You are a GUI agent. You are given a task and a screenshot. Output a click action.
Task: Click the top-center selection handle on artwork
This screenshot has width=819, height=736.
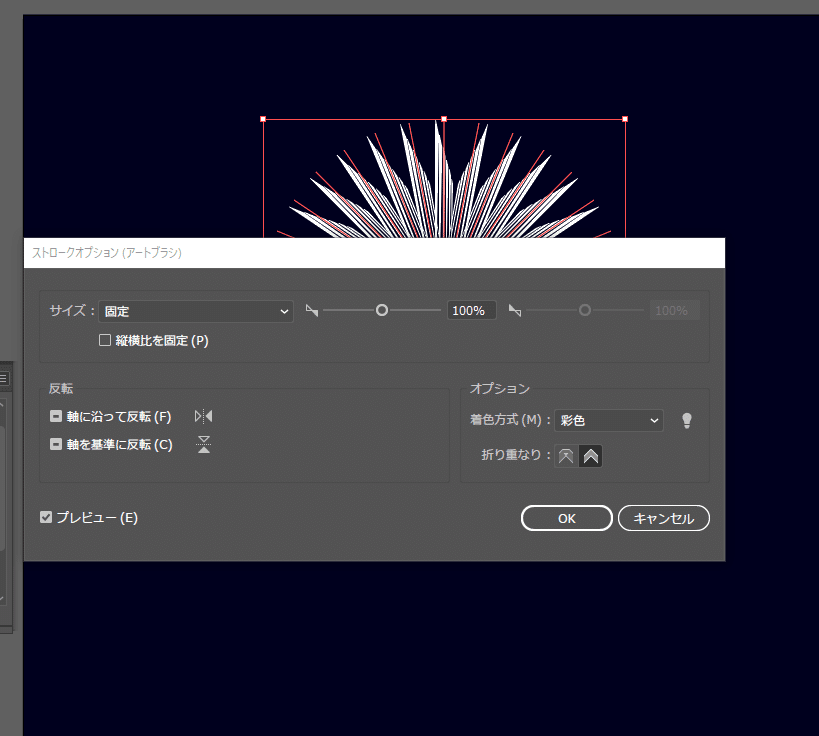444,119
